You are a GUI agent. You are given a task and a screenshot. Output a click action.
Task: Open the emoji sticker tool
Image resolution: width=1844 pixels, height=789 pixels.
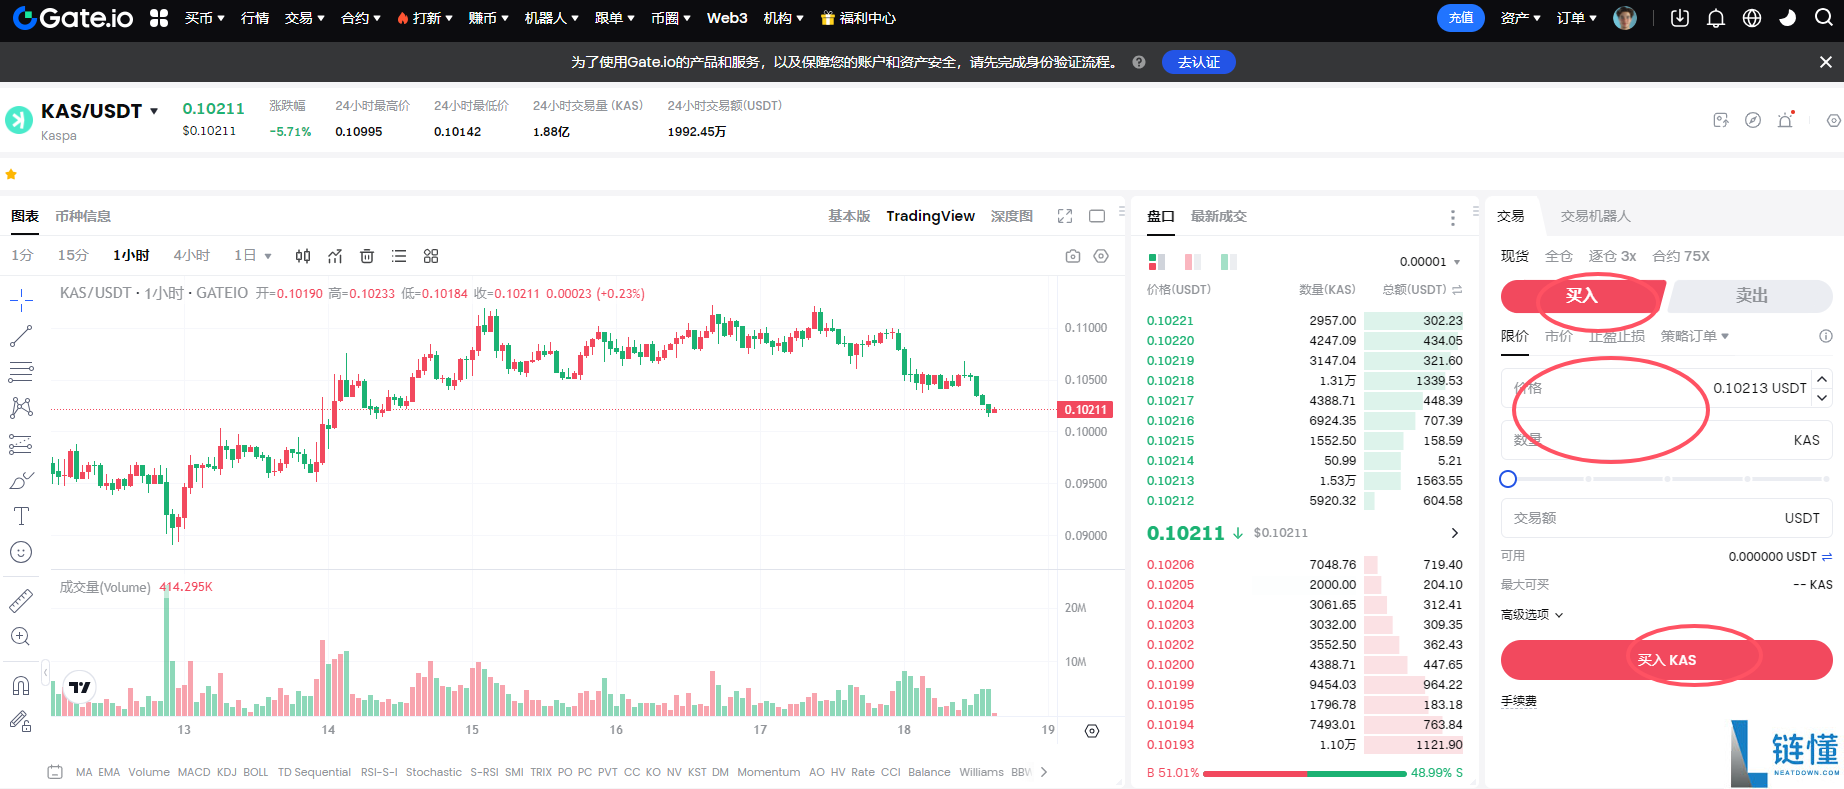(x=21, y=552)
